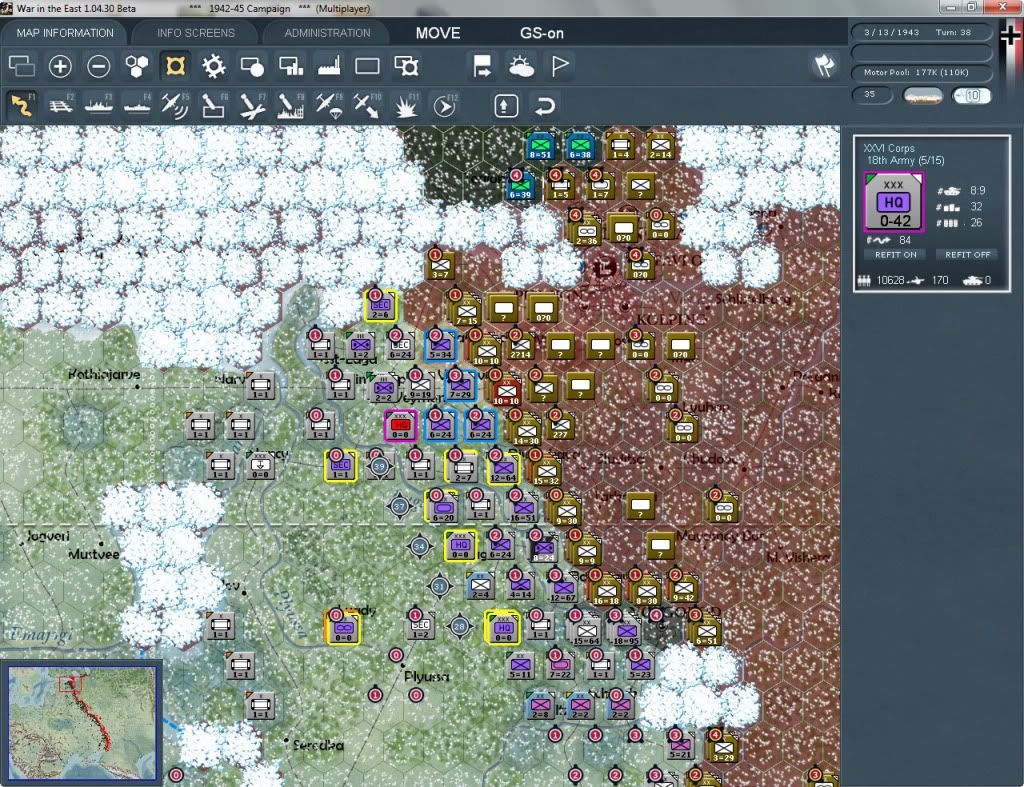Select amphibious transport mode F4 icon
1024x787 pixels.
point(137,106)
